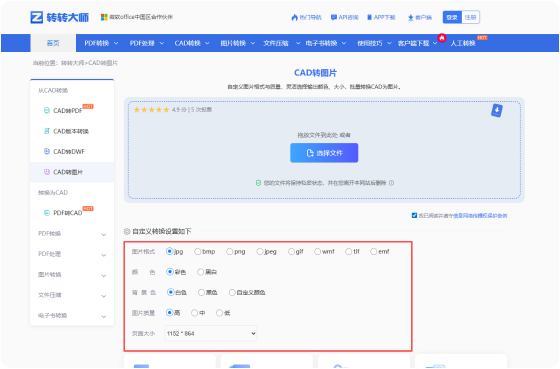Click the CAD版本转换 sidebar icon
The image size is (560, 369).
click(x=46, y=131)
